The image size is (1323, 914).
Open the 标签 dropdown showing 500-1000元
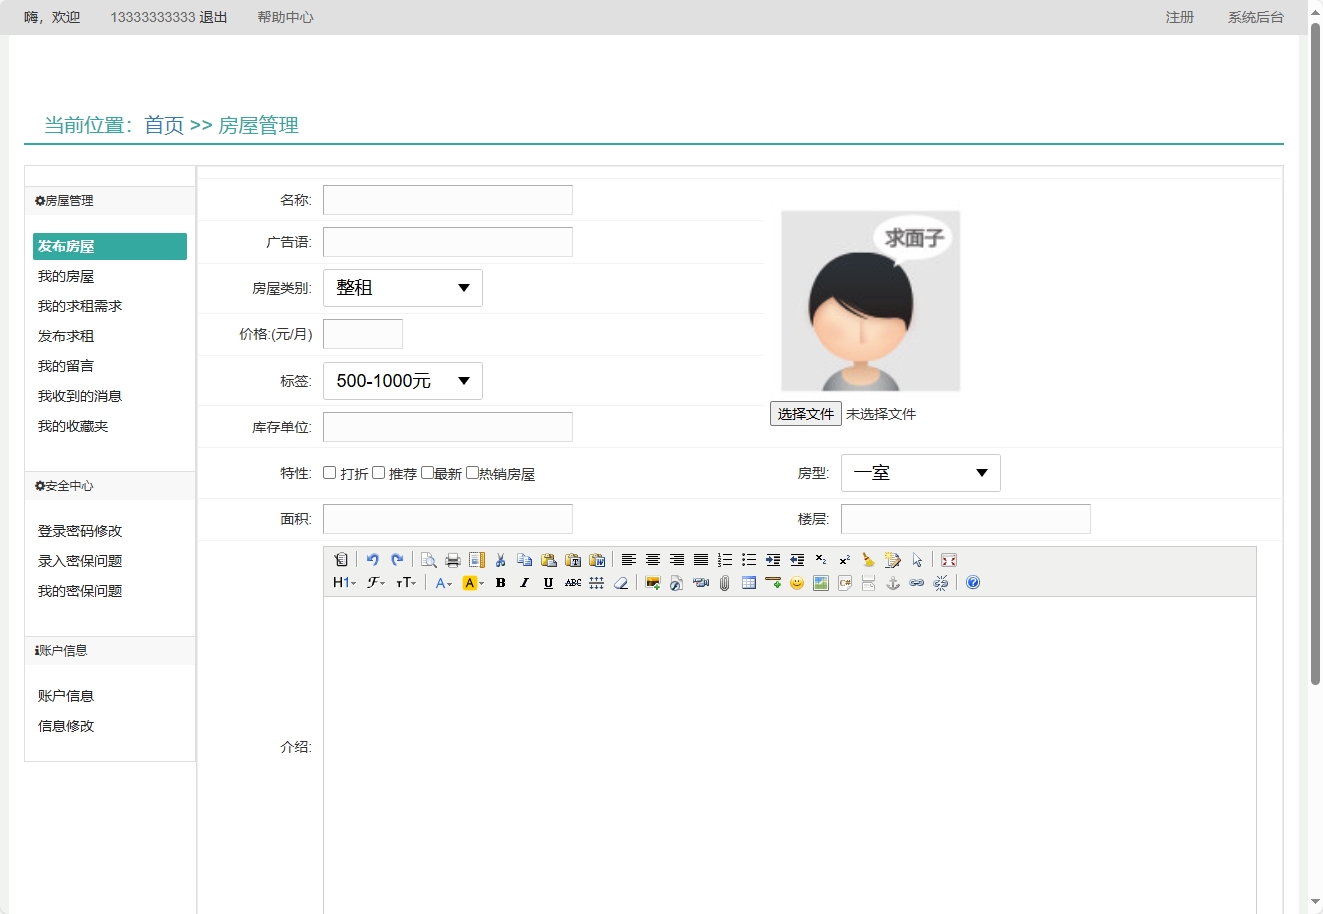402,380
